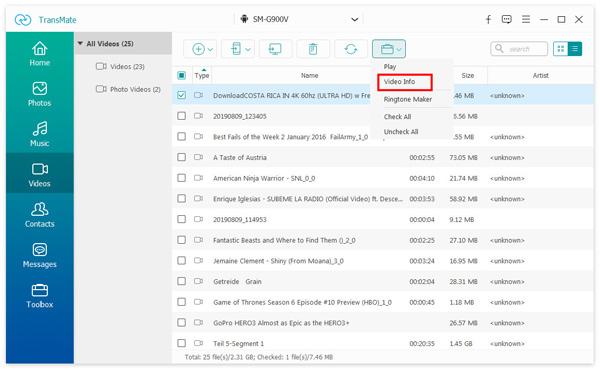
Task: Open the Toolbox section
Action: pos(39,296)
